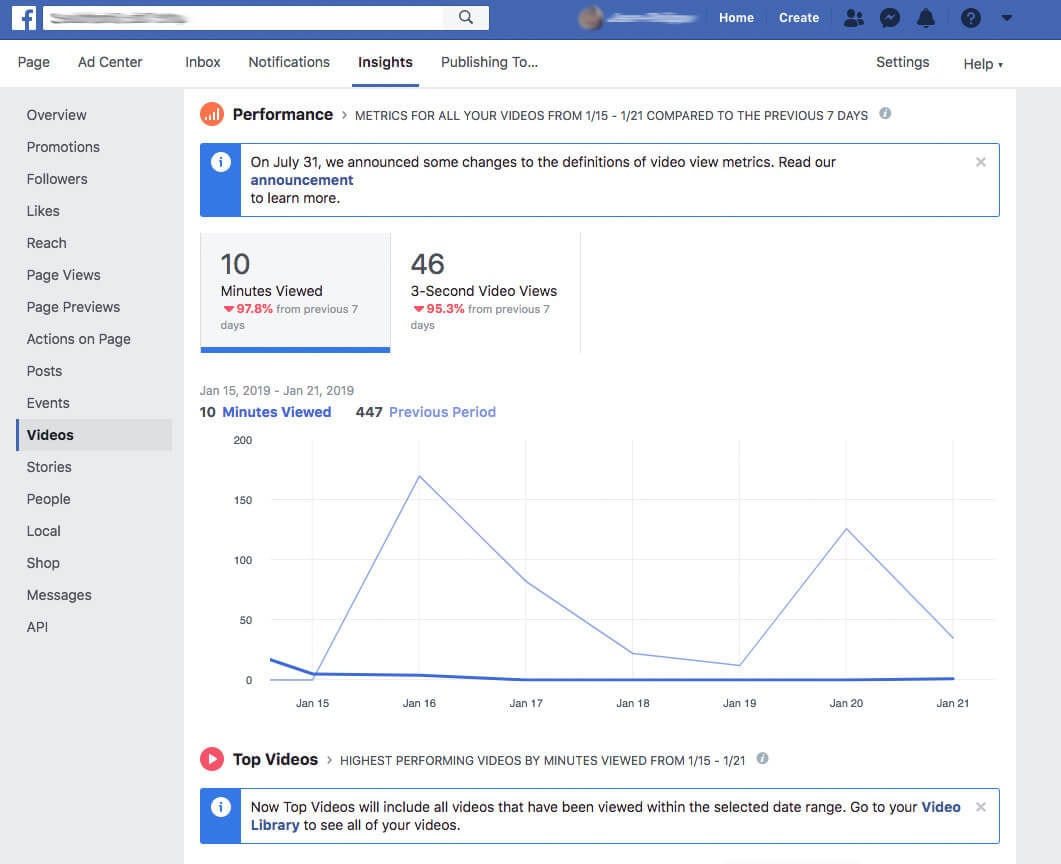The width and height of the screenshot is (1061, 864).
Task: Open the account dropdown arrow
Action: click(x=1007, y=18)
